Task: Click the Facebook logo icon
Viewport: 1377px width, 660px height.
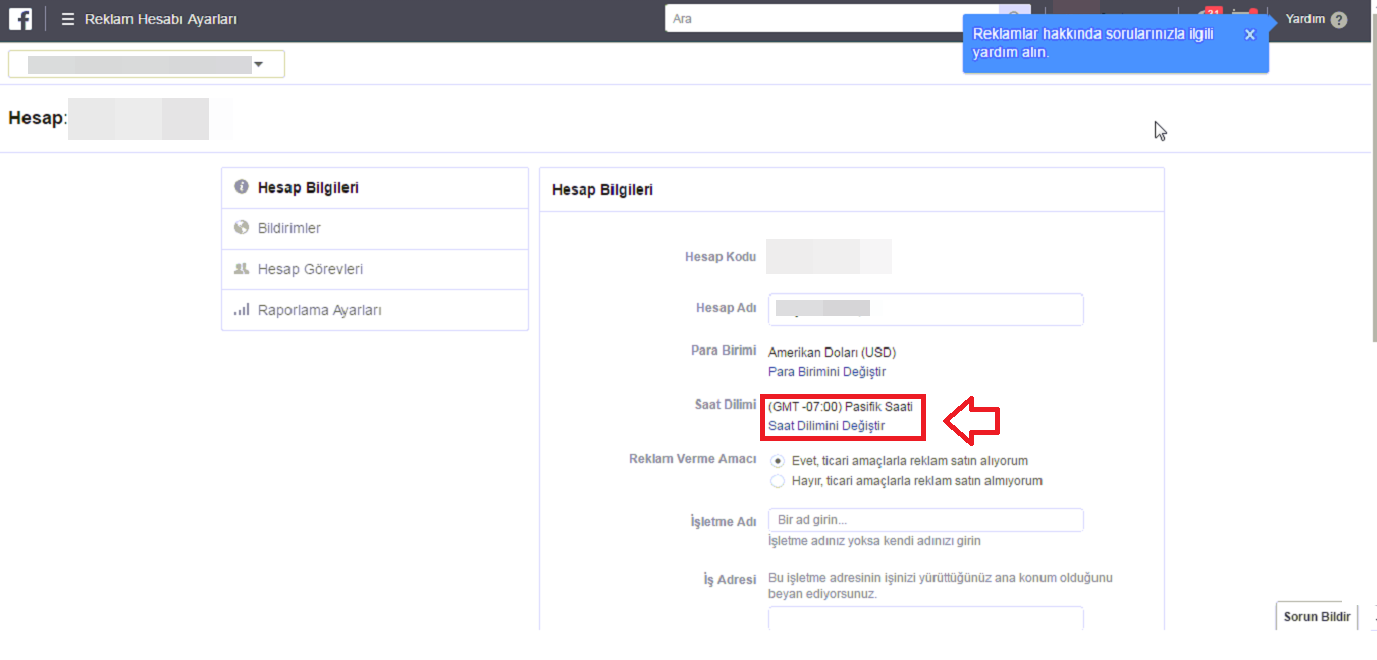Action: tap(20, 19)
